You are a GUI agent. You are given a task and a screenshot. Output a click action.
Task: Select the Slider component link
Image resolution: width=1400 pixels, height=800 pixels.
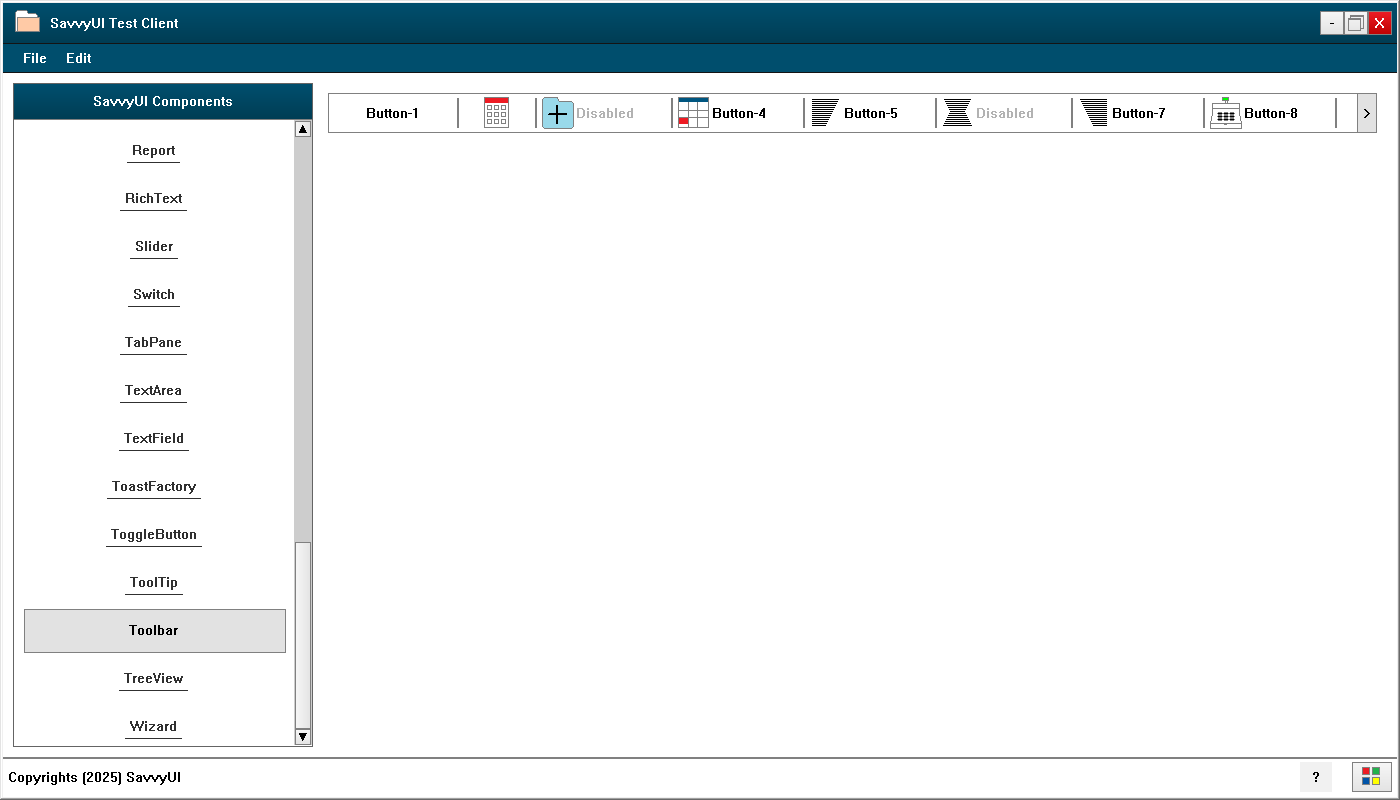[x=153, y=246]
